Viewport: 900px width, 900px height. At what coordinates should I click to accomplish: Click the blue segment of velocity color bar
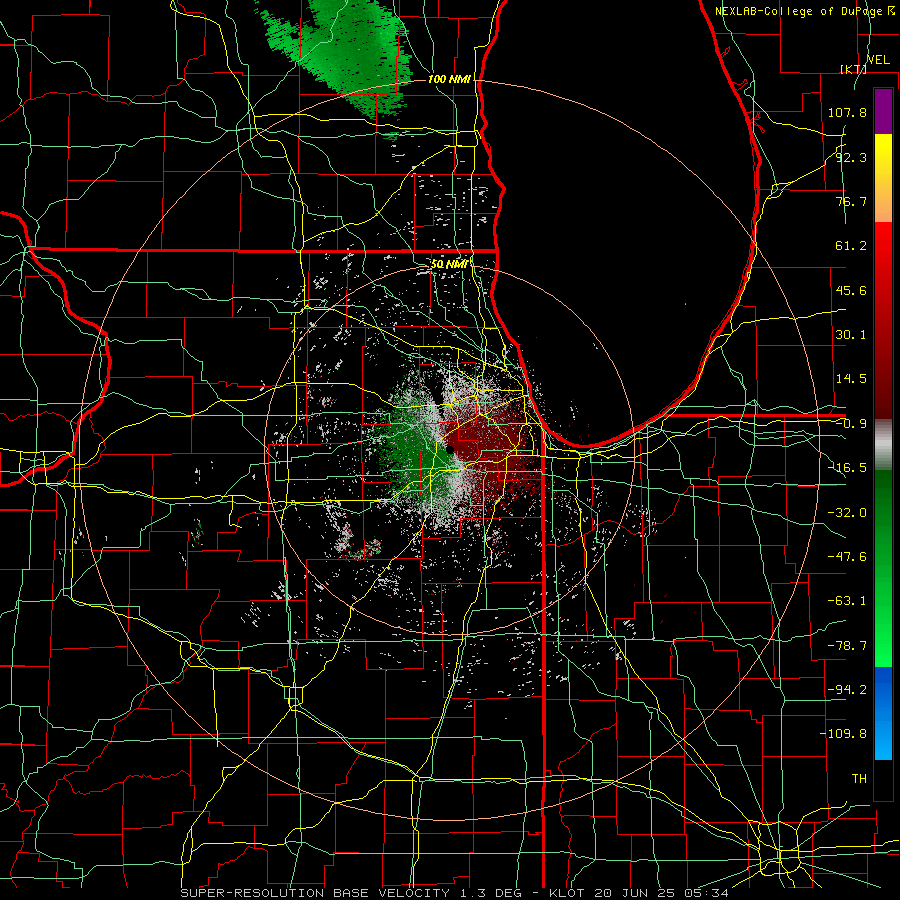tap(883, 713)
